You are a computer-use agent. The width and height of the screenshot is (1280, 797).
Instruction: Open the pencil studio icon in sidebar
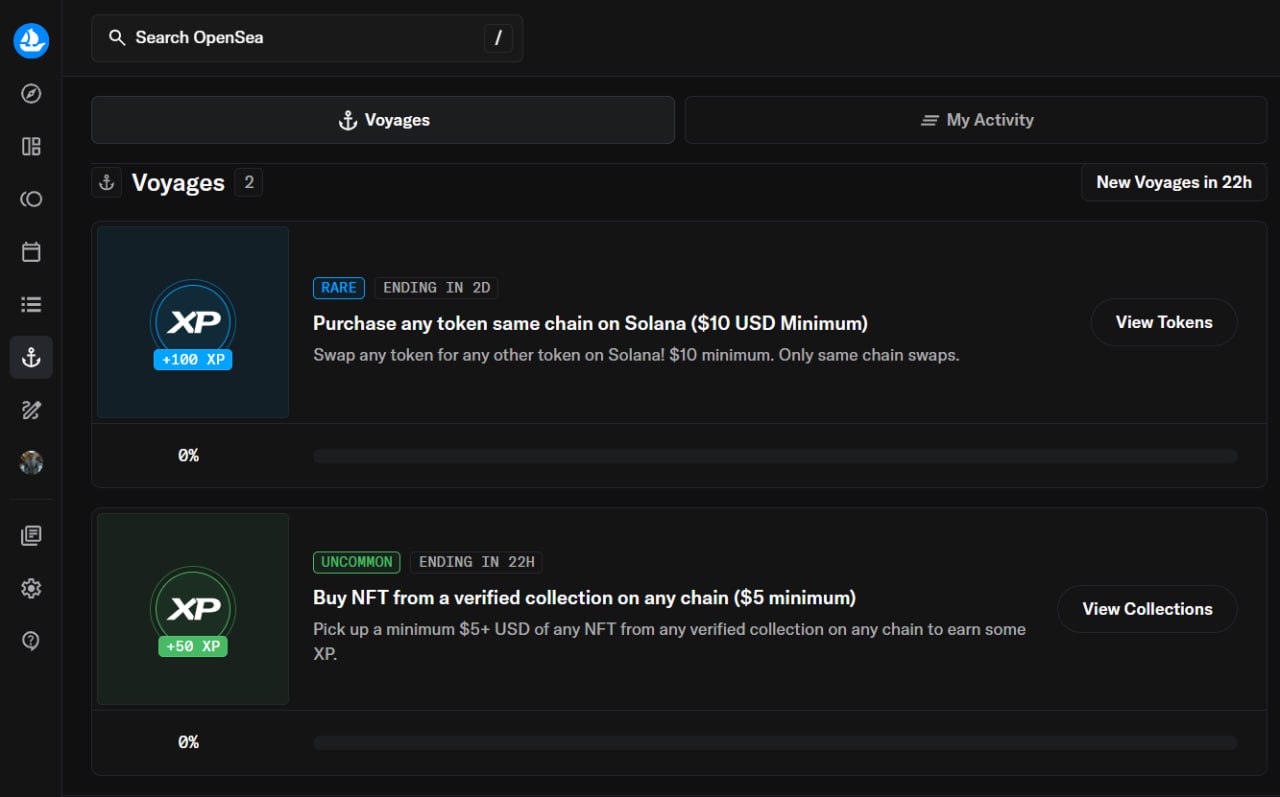click(31, 410)
